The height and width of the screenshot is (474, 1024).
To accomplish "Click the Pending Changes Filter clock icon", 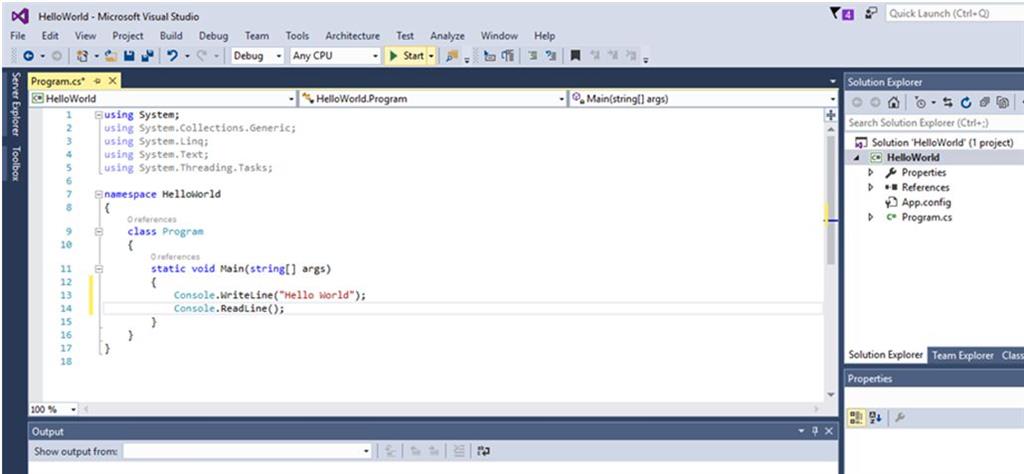I will (920, 103).
